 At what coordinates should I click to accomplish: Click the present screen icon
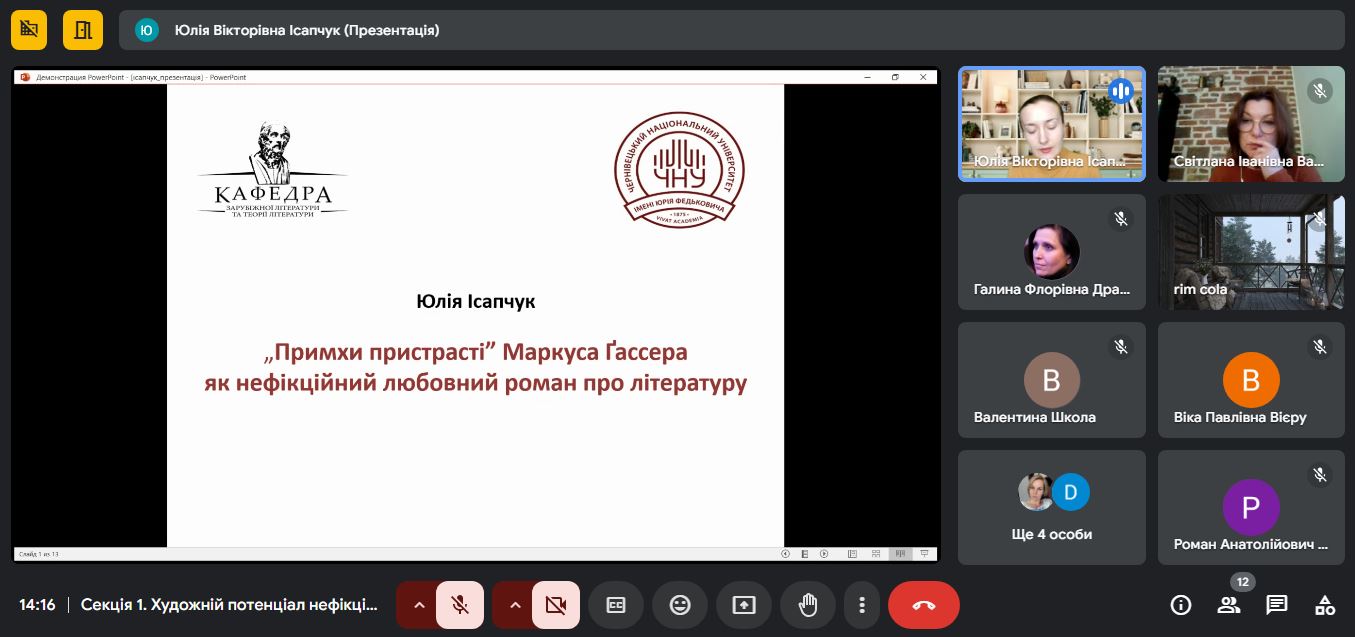click(744, 605)
